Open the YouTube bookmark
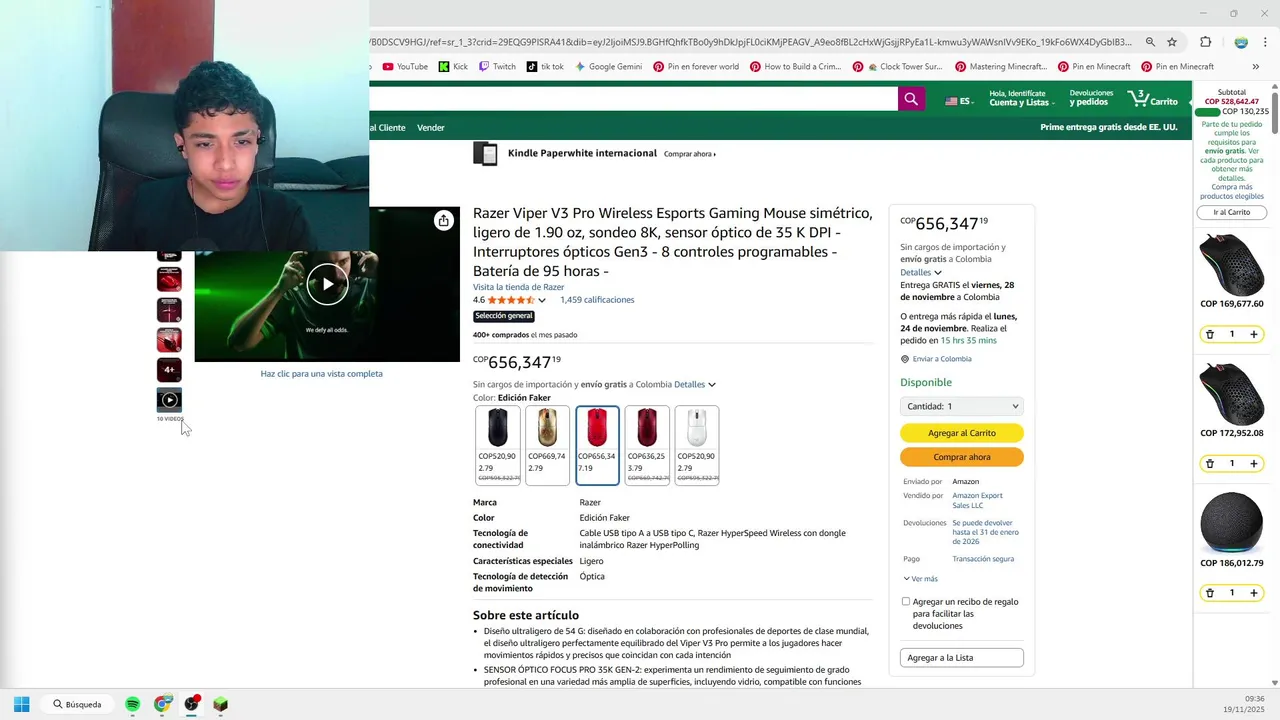Viewport: 1280px width, 720px height. (x=405, y=67)
